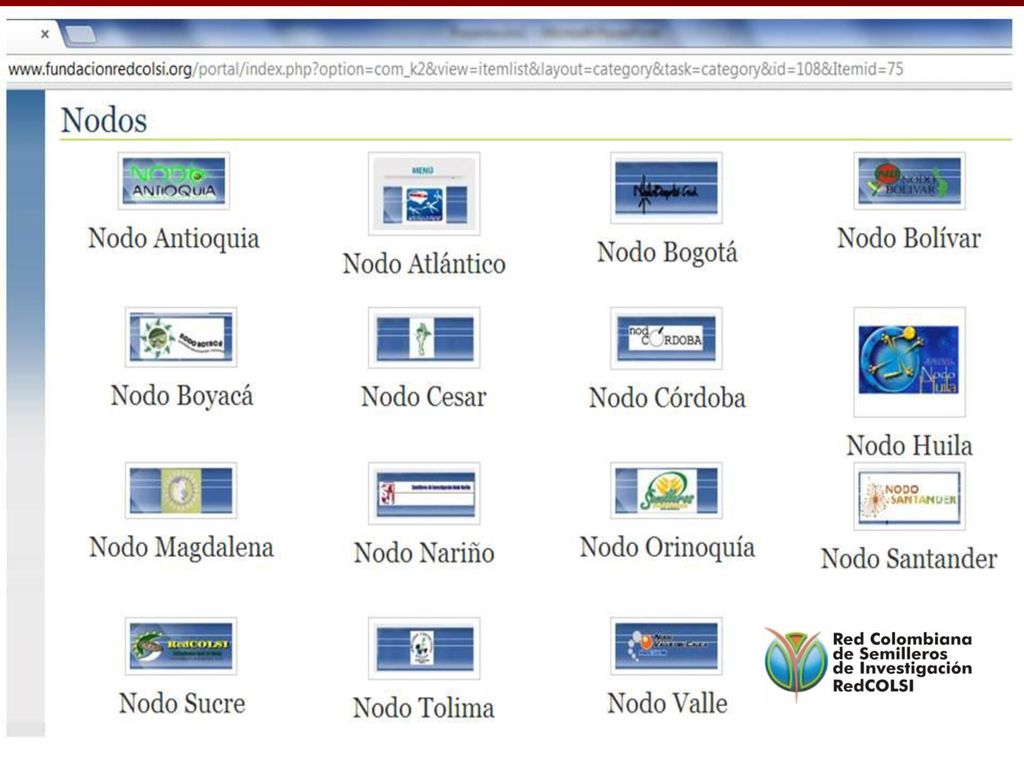Image resolution: width=1024 pixels, height=768 pixels.
Task: Follow the Nodo Orinoquía link
Action: pyautogui.click(x=667, y=548)
